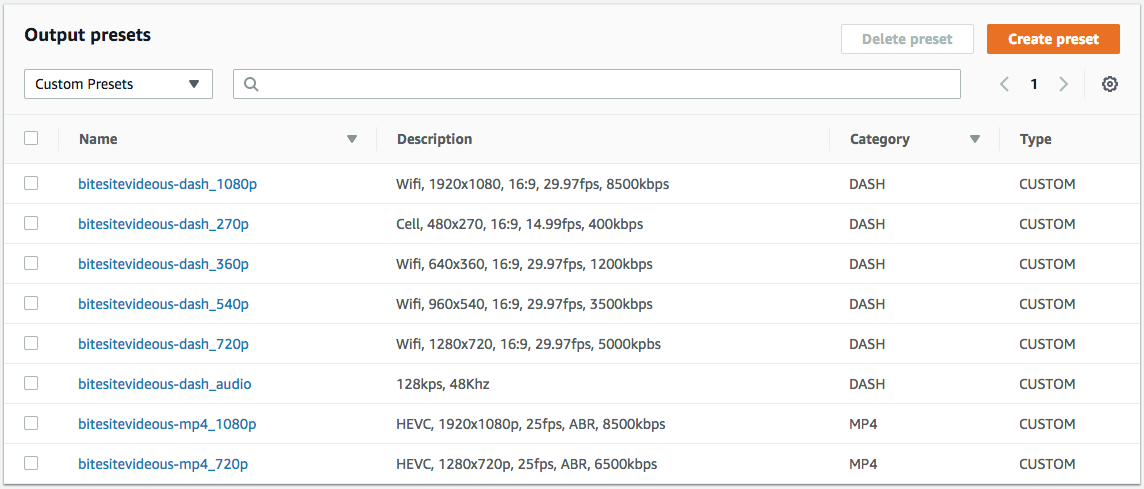Click the Description column header
This screenshot has width=1144, height=489.
click(x=434, y=139)
